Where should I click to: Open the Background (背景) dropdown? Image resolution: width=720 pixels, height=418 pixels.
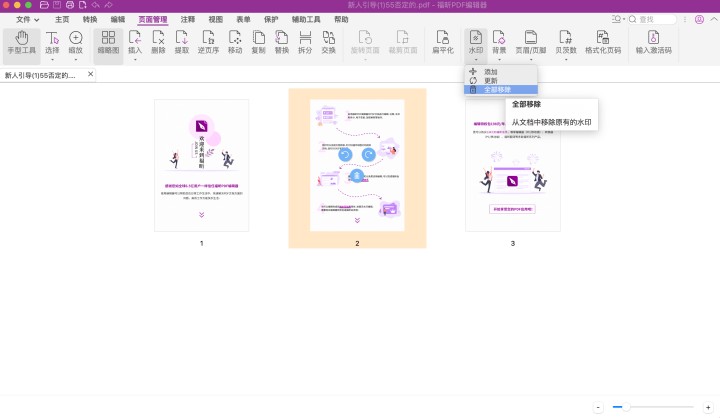click(x=499, y=59)
